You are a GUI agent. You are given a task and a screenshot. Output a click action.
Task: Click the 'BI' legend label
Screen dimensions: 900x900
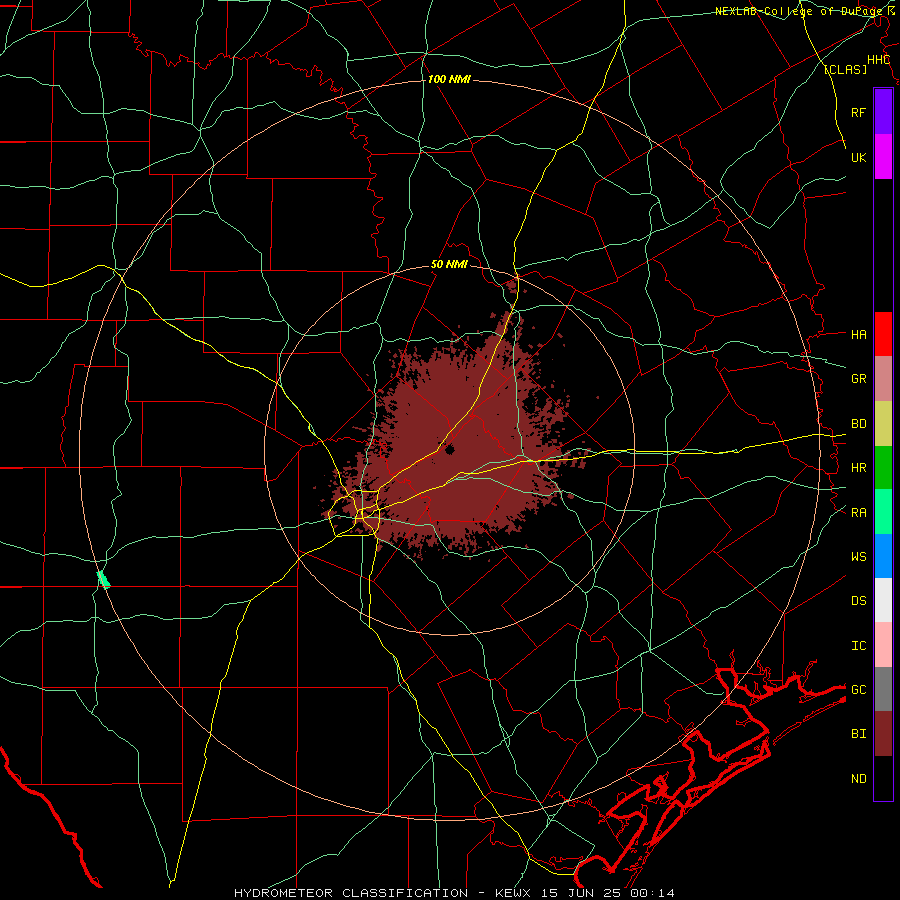point(858,734)
